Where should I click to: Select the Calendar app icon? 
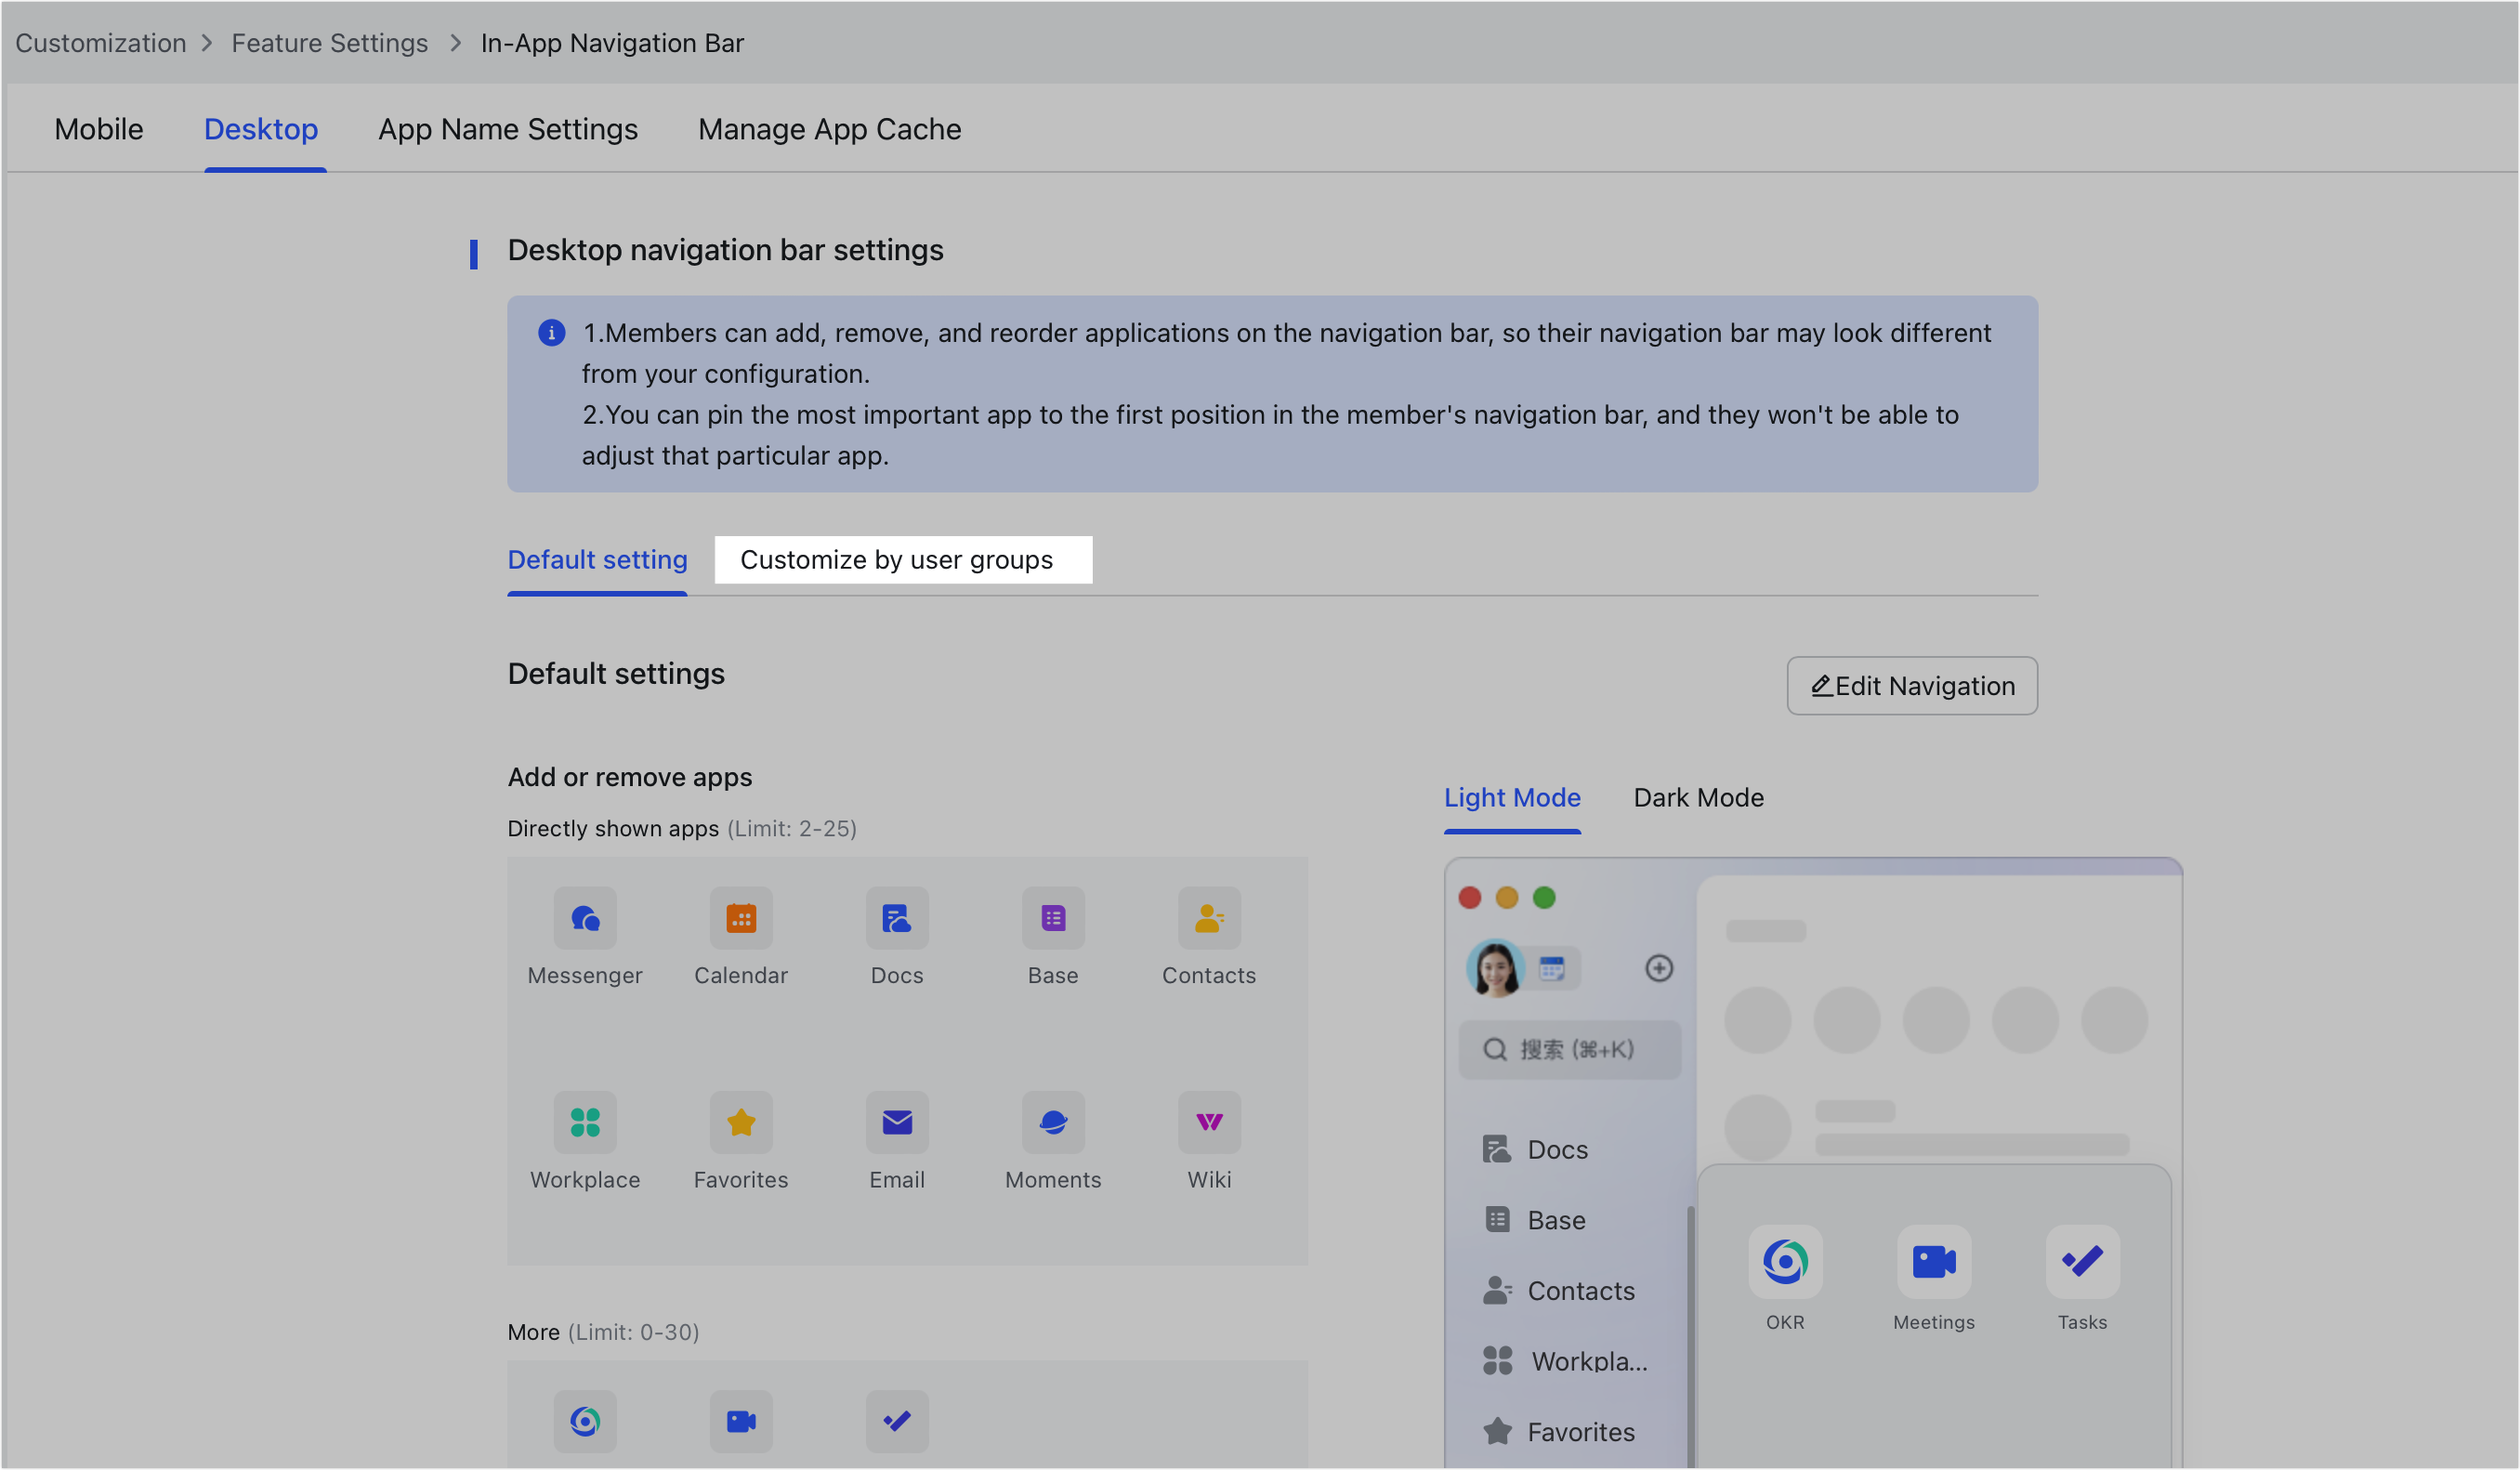click(x=741, y=918)
